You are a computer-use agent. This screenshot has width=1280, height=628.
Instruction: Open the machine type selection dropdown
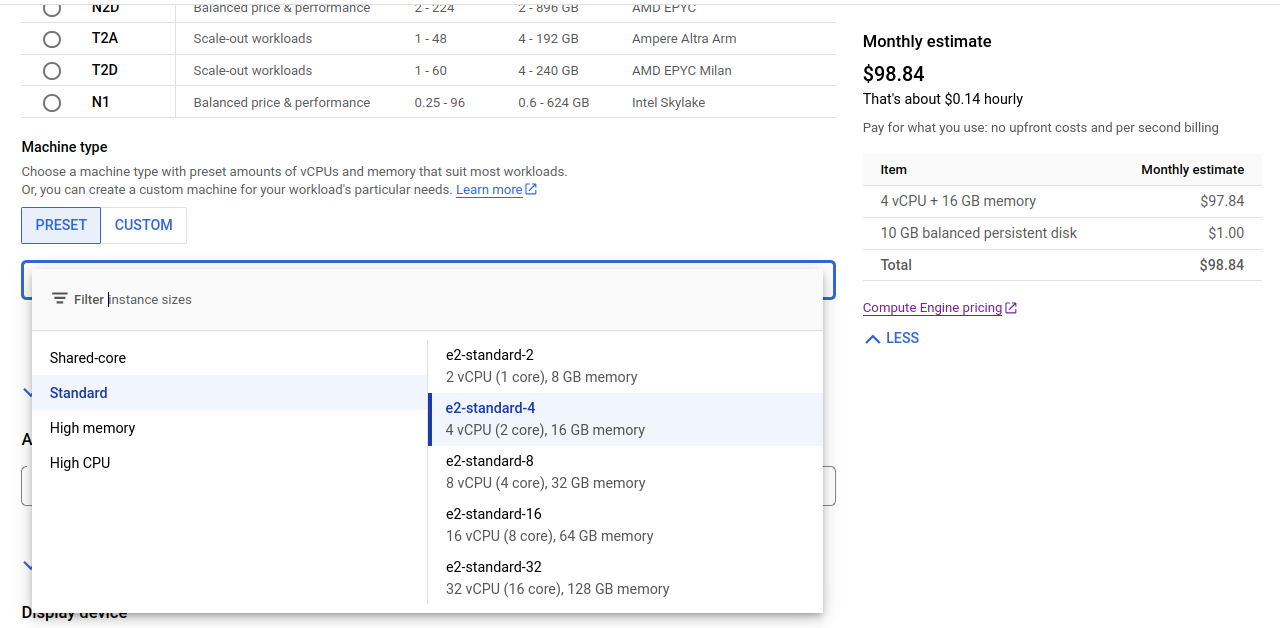coord(428,280)
